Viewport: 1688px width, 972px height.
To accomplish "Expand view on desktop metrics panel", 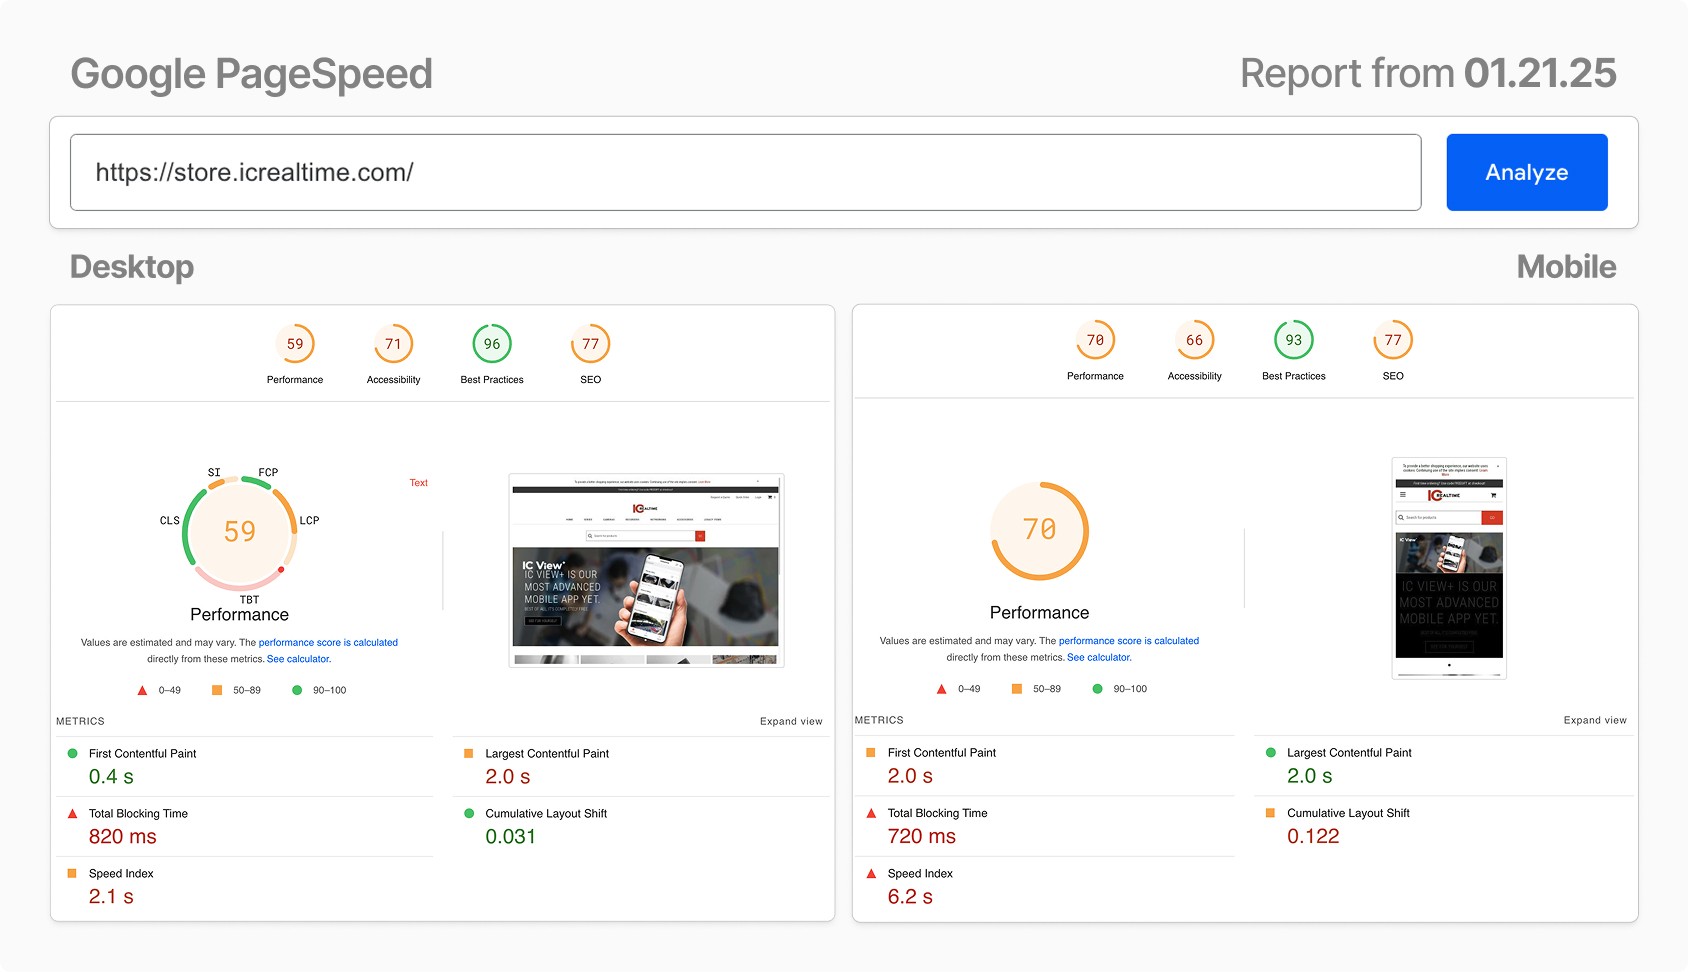I will pyautogui.click(x=791, y=720).
